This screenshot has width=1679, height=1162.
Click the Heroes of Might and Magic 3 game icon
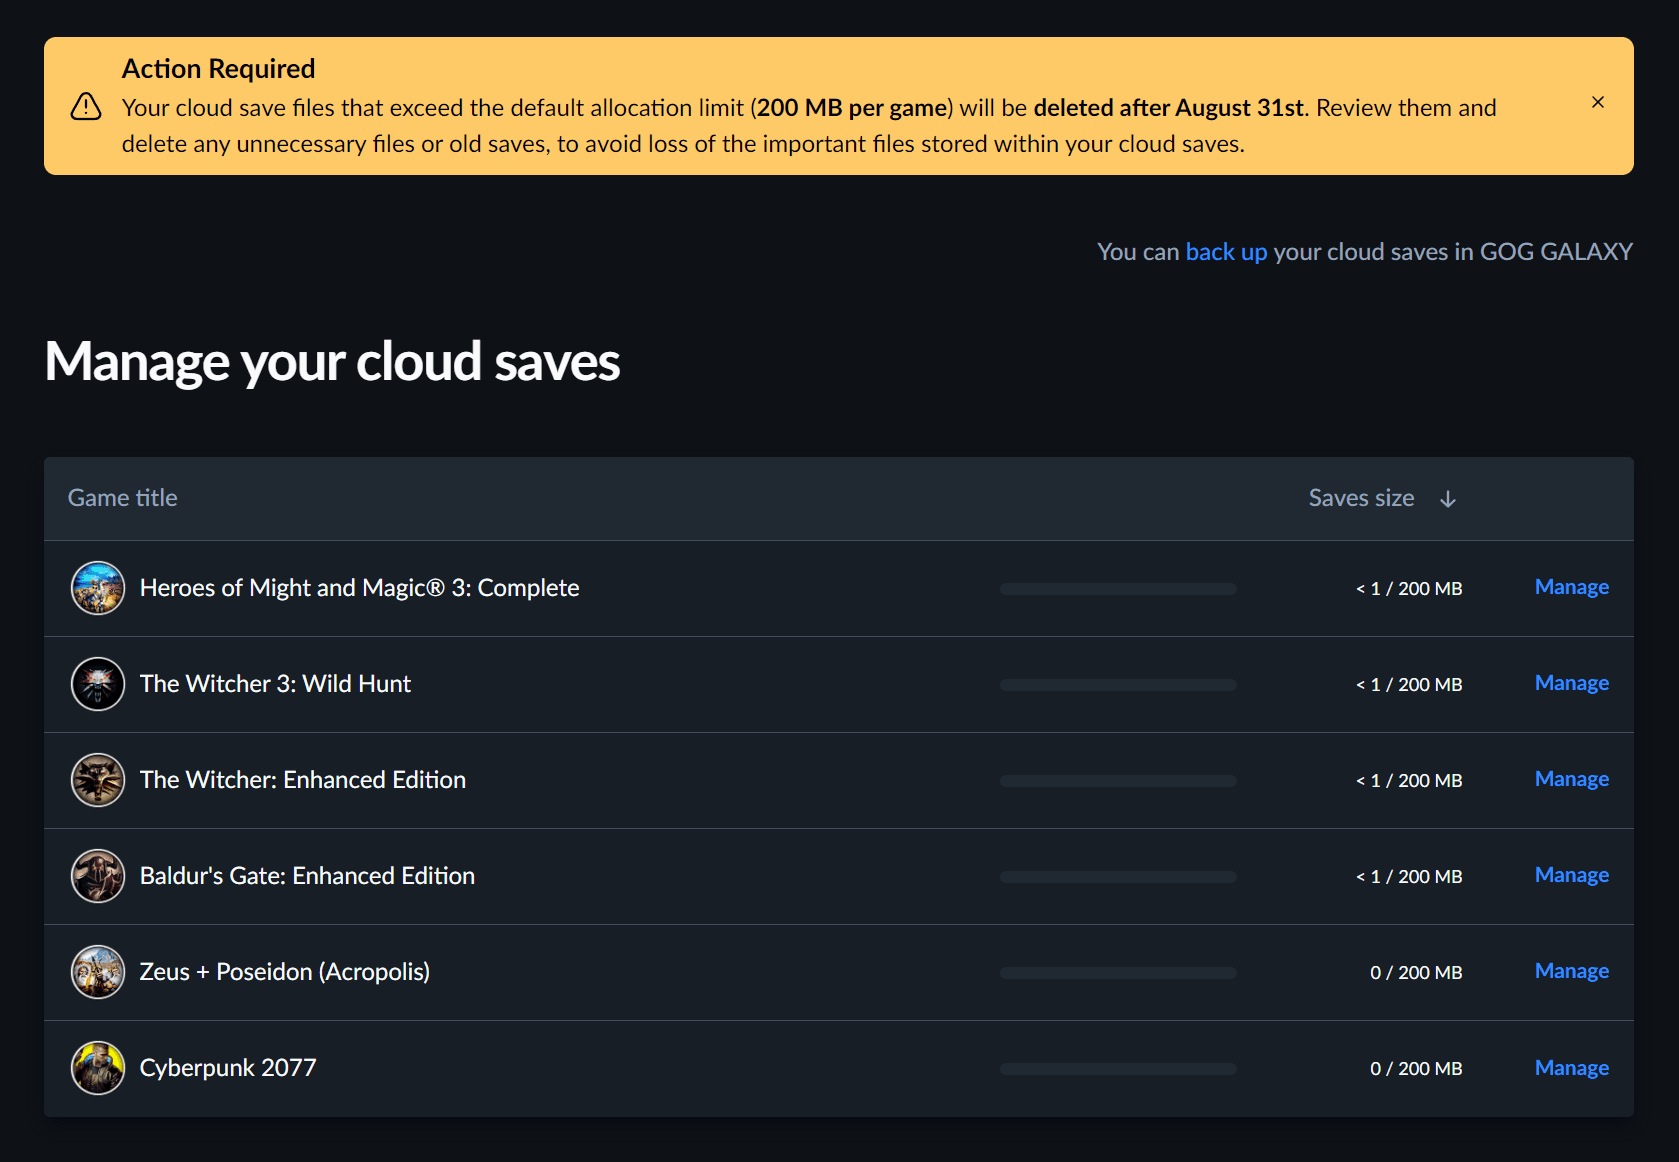click(98, 588)
